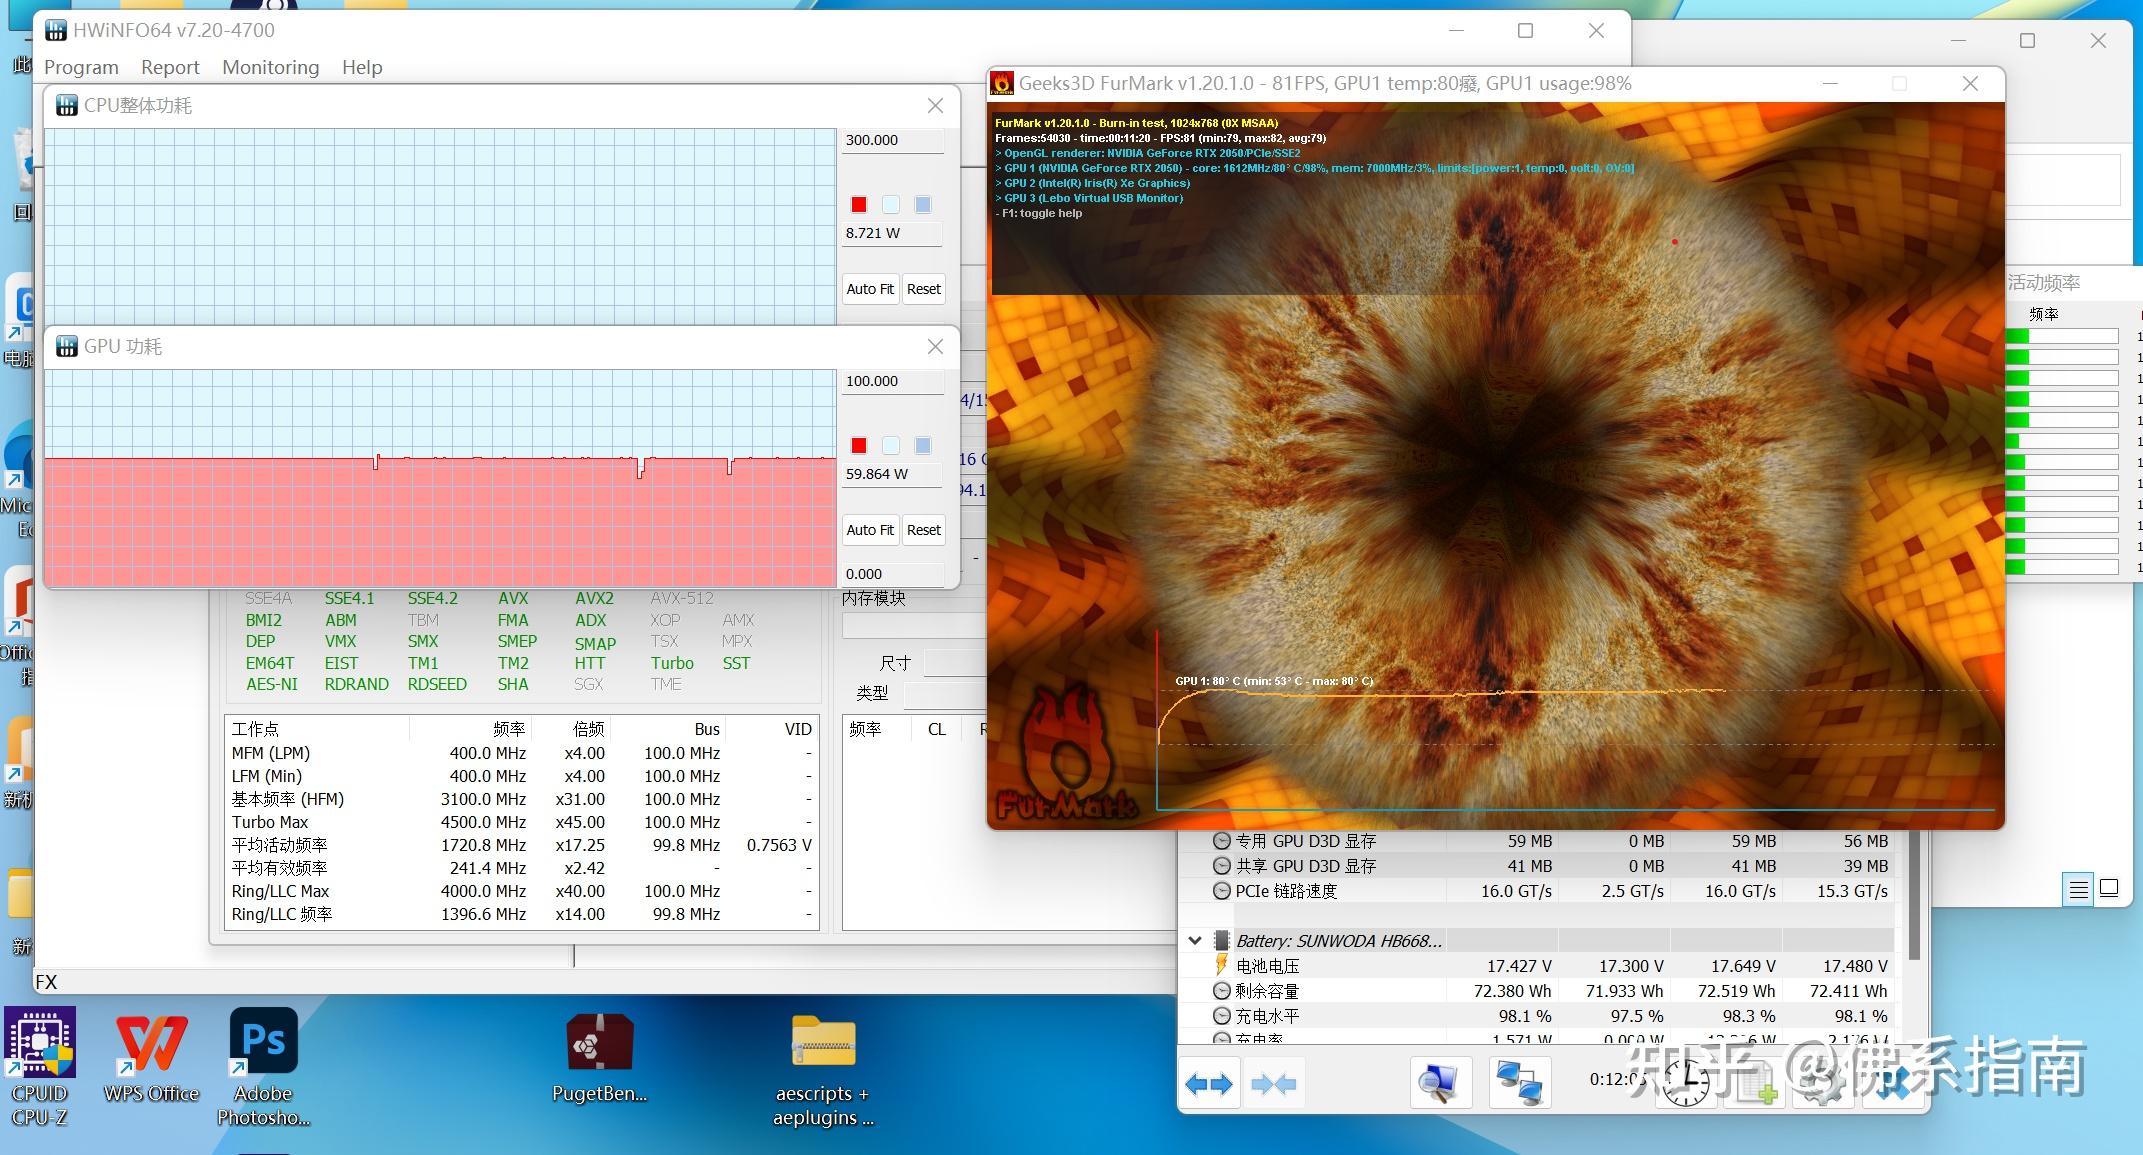
Task: Select the MFM (LPM) row
Action: pyautogui.click(x=521, y=753)
